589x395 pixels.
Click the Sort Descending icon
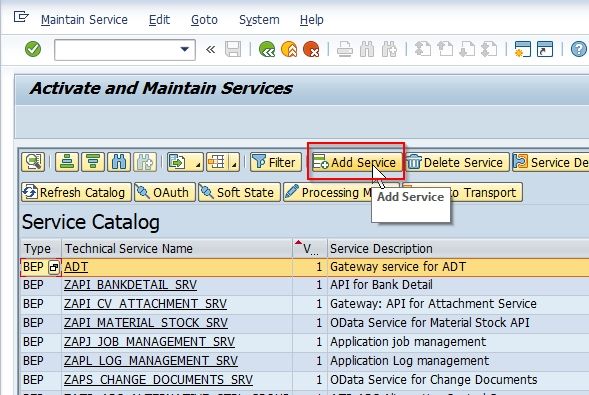(x=93, y=162)
